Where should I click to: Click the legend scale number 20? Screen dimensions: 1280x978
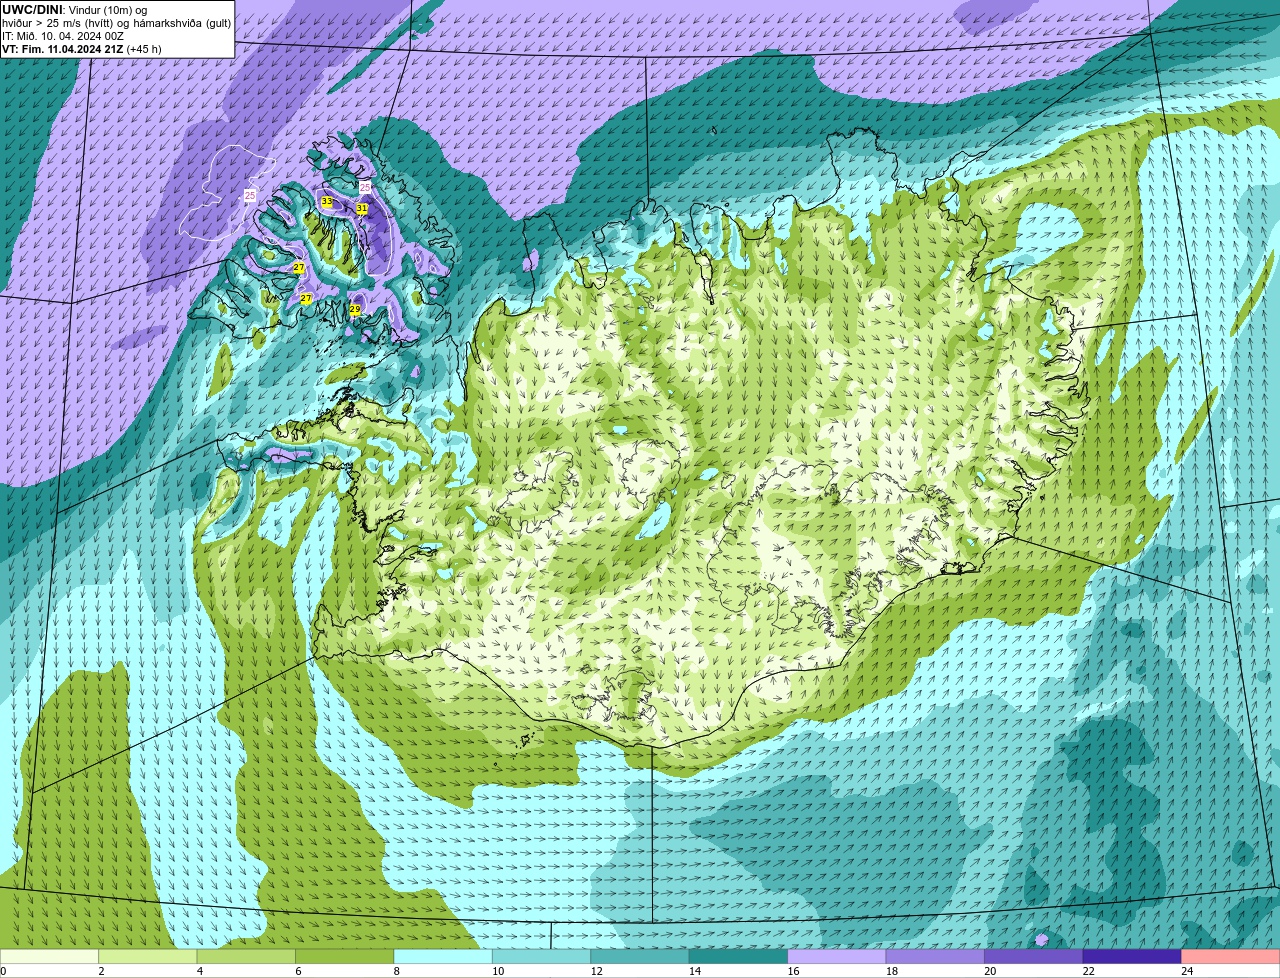click(990, 971)
